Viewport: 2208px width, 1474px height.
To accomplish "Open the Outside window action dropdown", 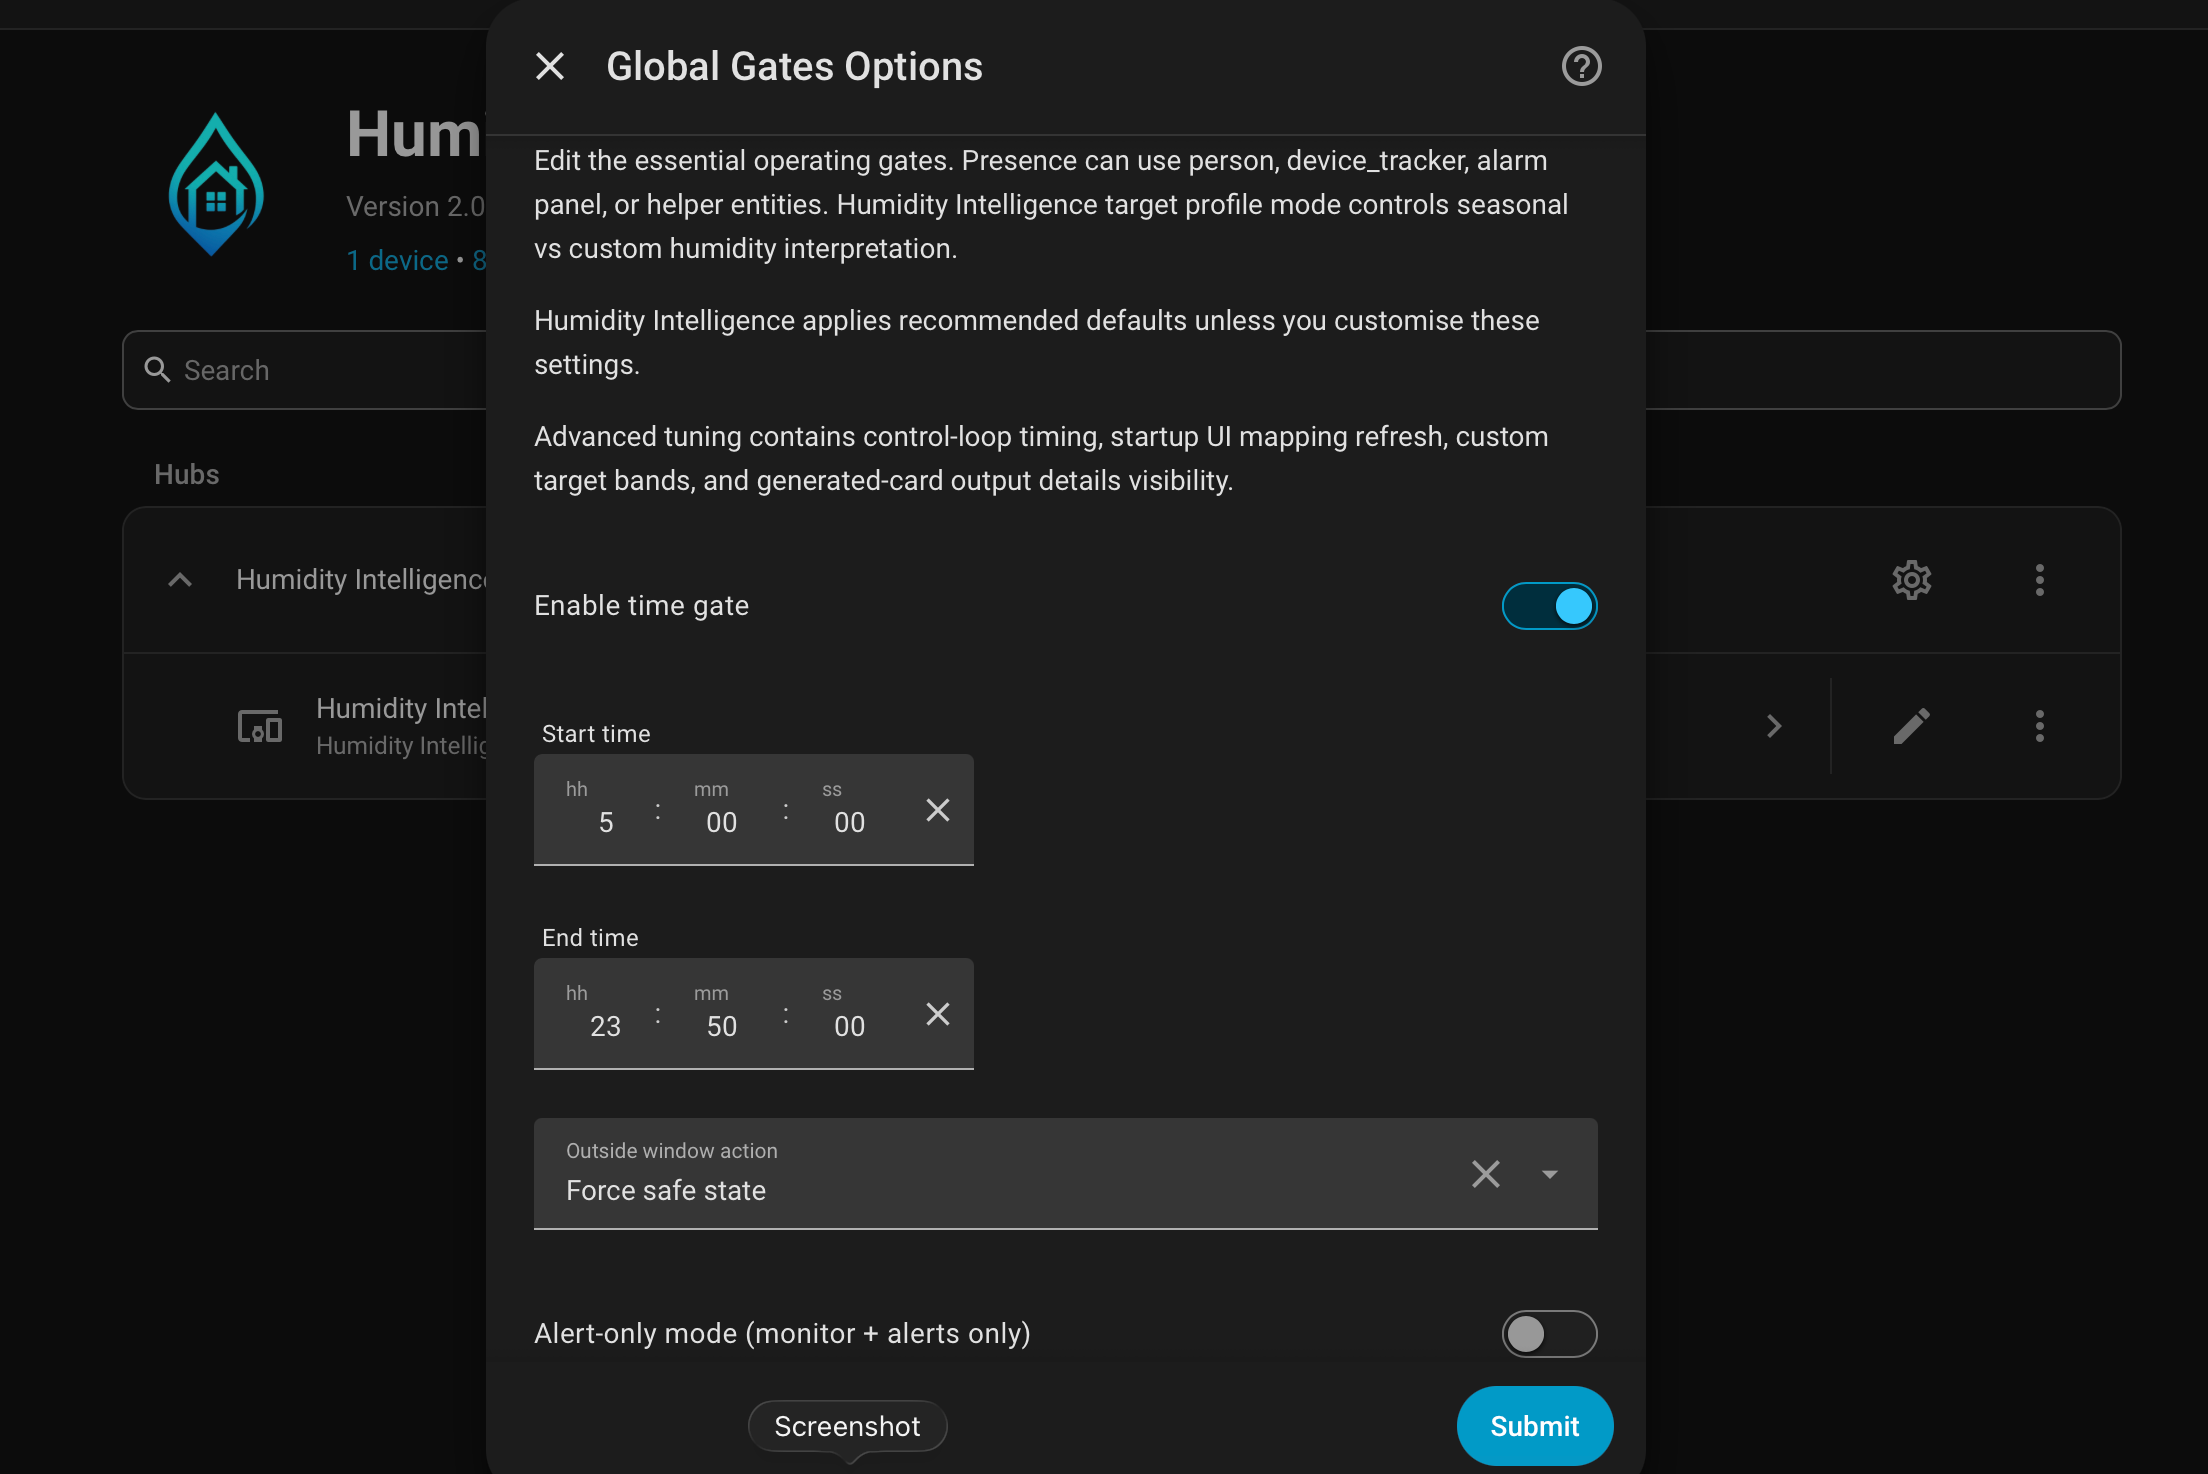I will [x=1549, y=1174].
